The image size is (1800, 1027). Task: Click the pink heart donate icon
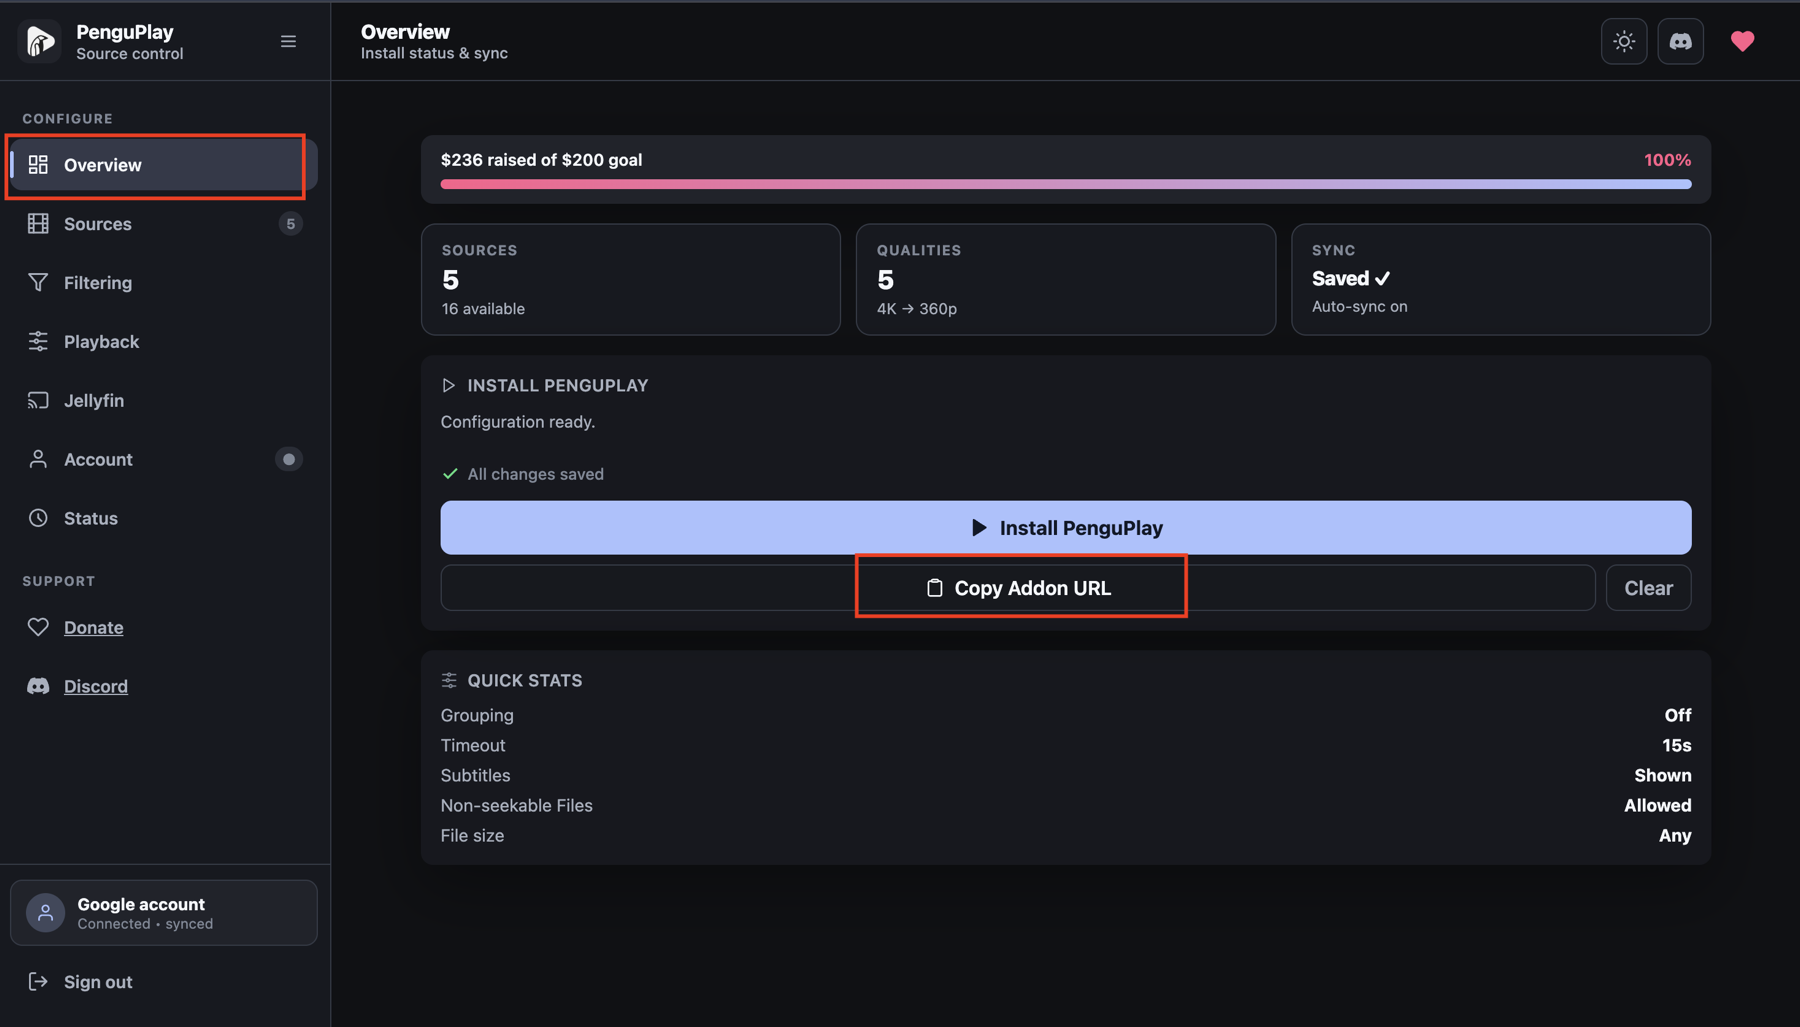pos(1743,41)
